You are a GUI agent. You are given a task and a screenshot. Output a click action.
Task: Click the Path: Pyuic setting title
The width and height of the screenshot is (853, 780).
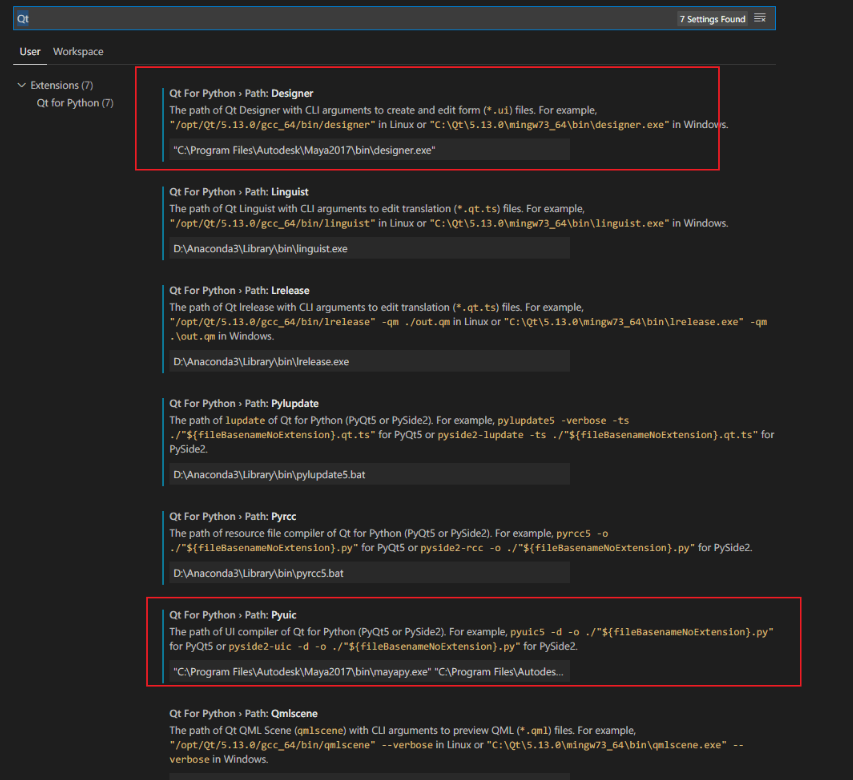[233, 615]
